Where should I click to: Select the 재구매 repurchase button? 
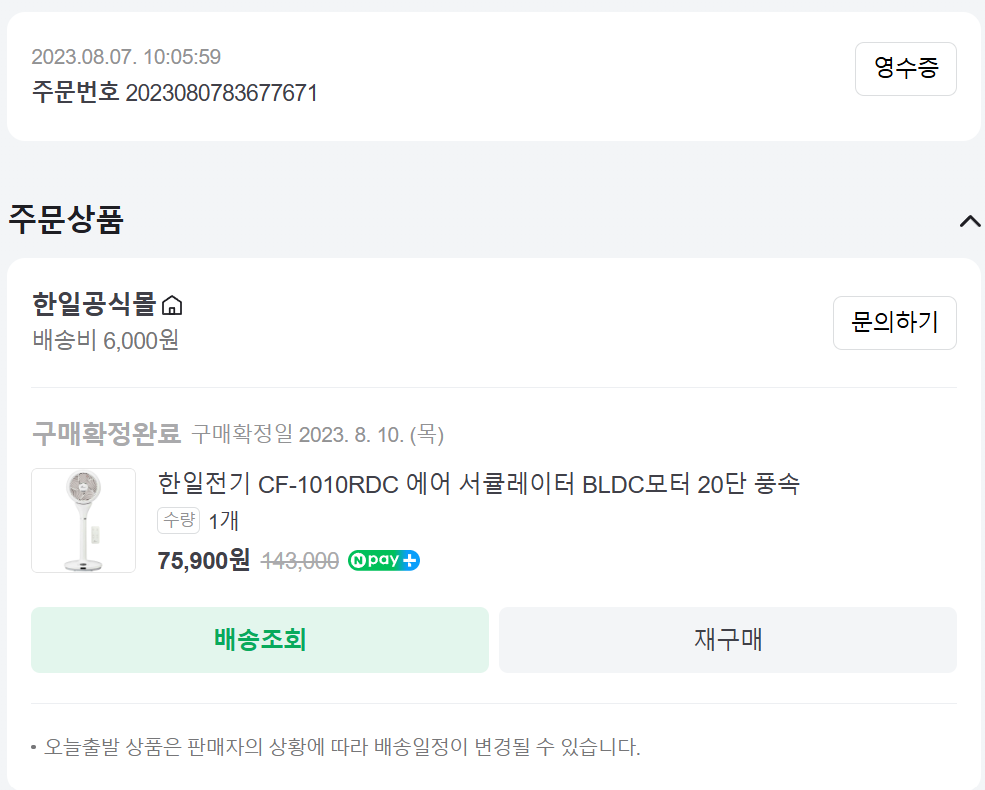[x=728, y=640]
